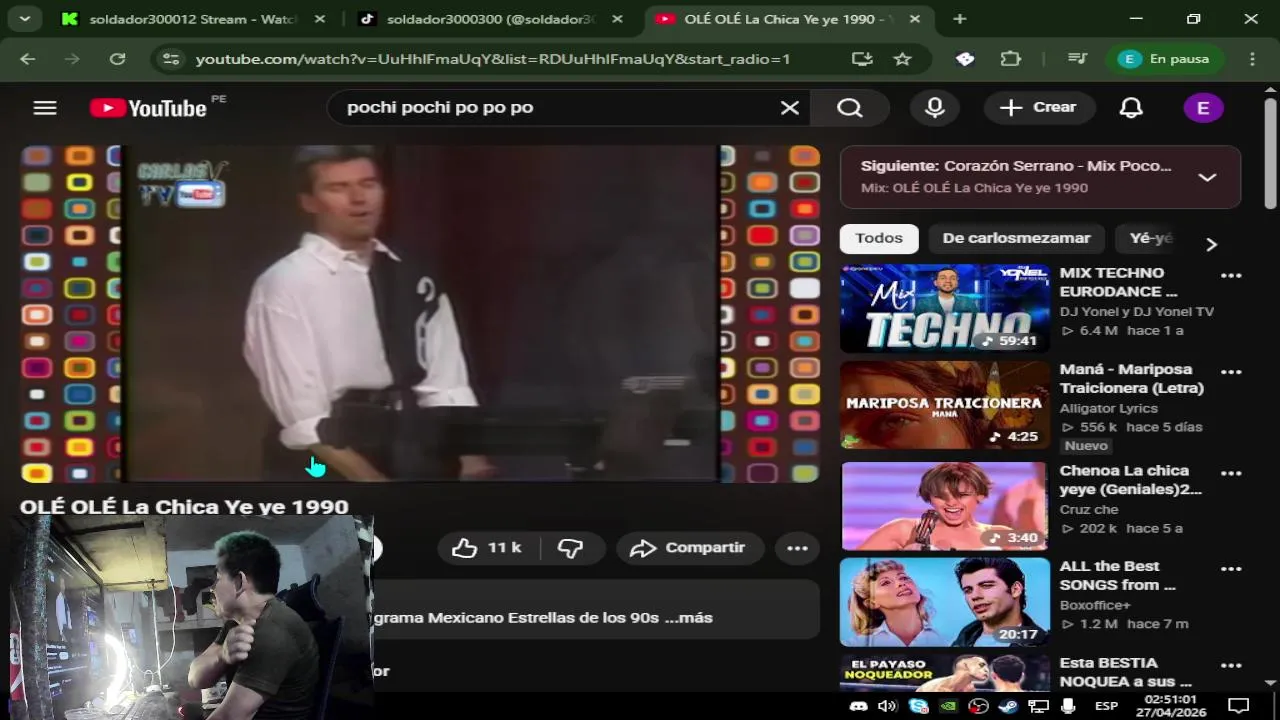Open more actions under the video

point(797,548)
